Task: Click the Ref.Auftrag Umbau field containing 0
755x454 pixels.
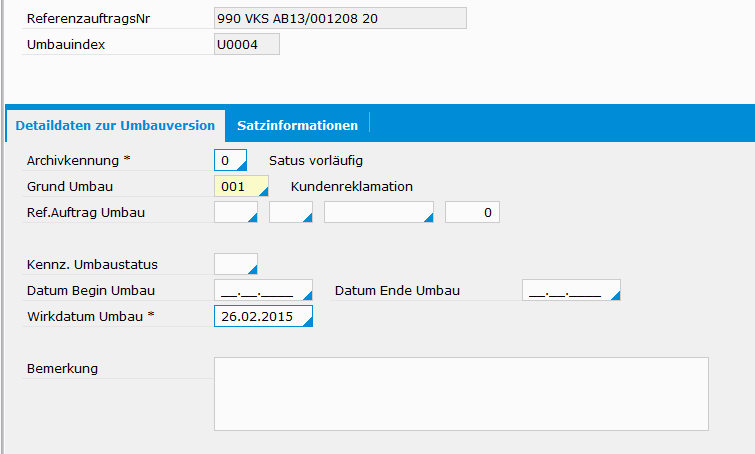Action: tap(471, 212)
